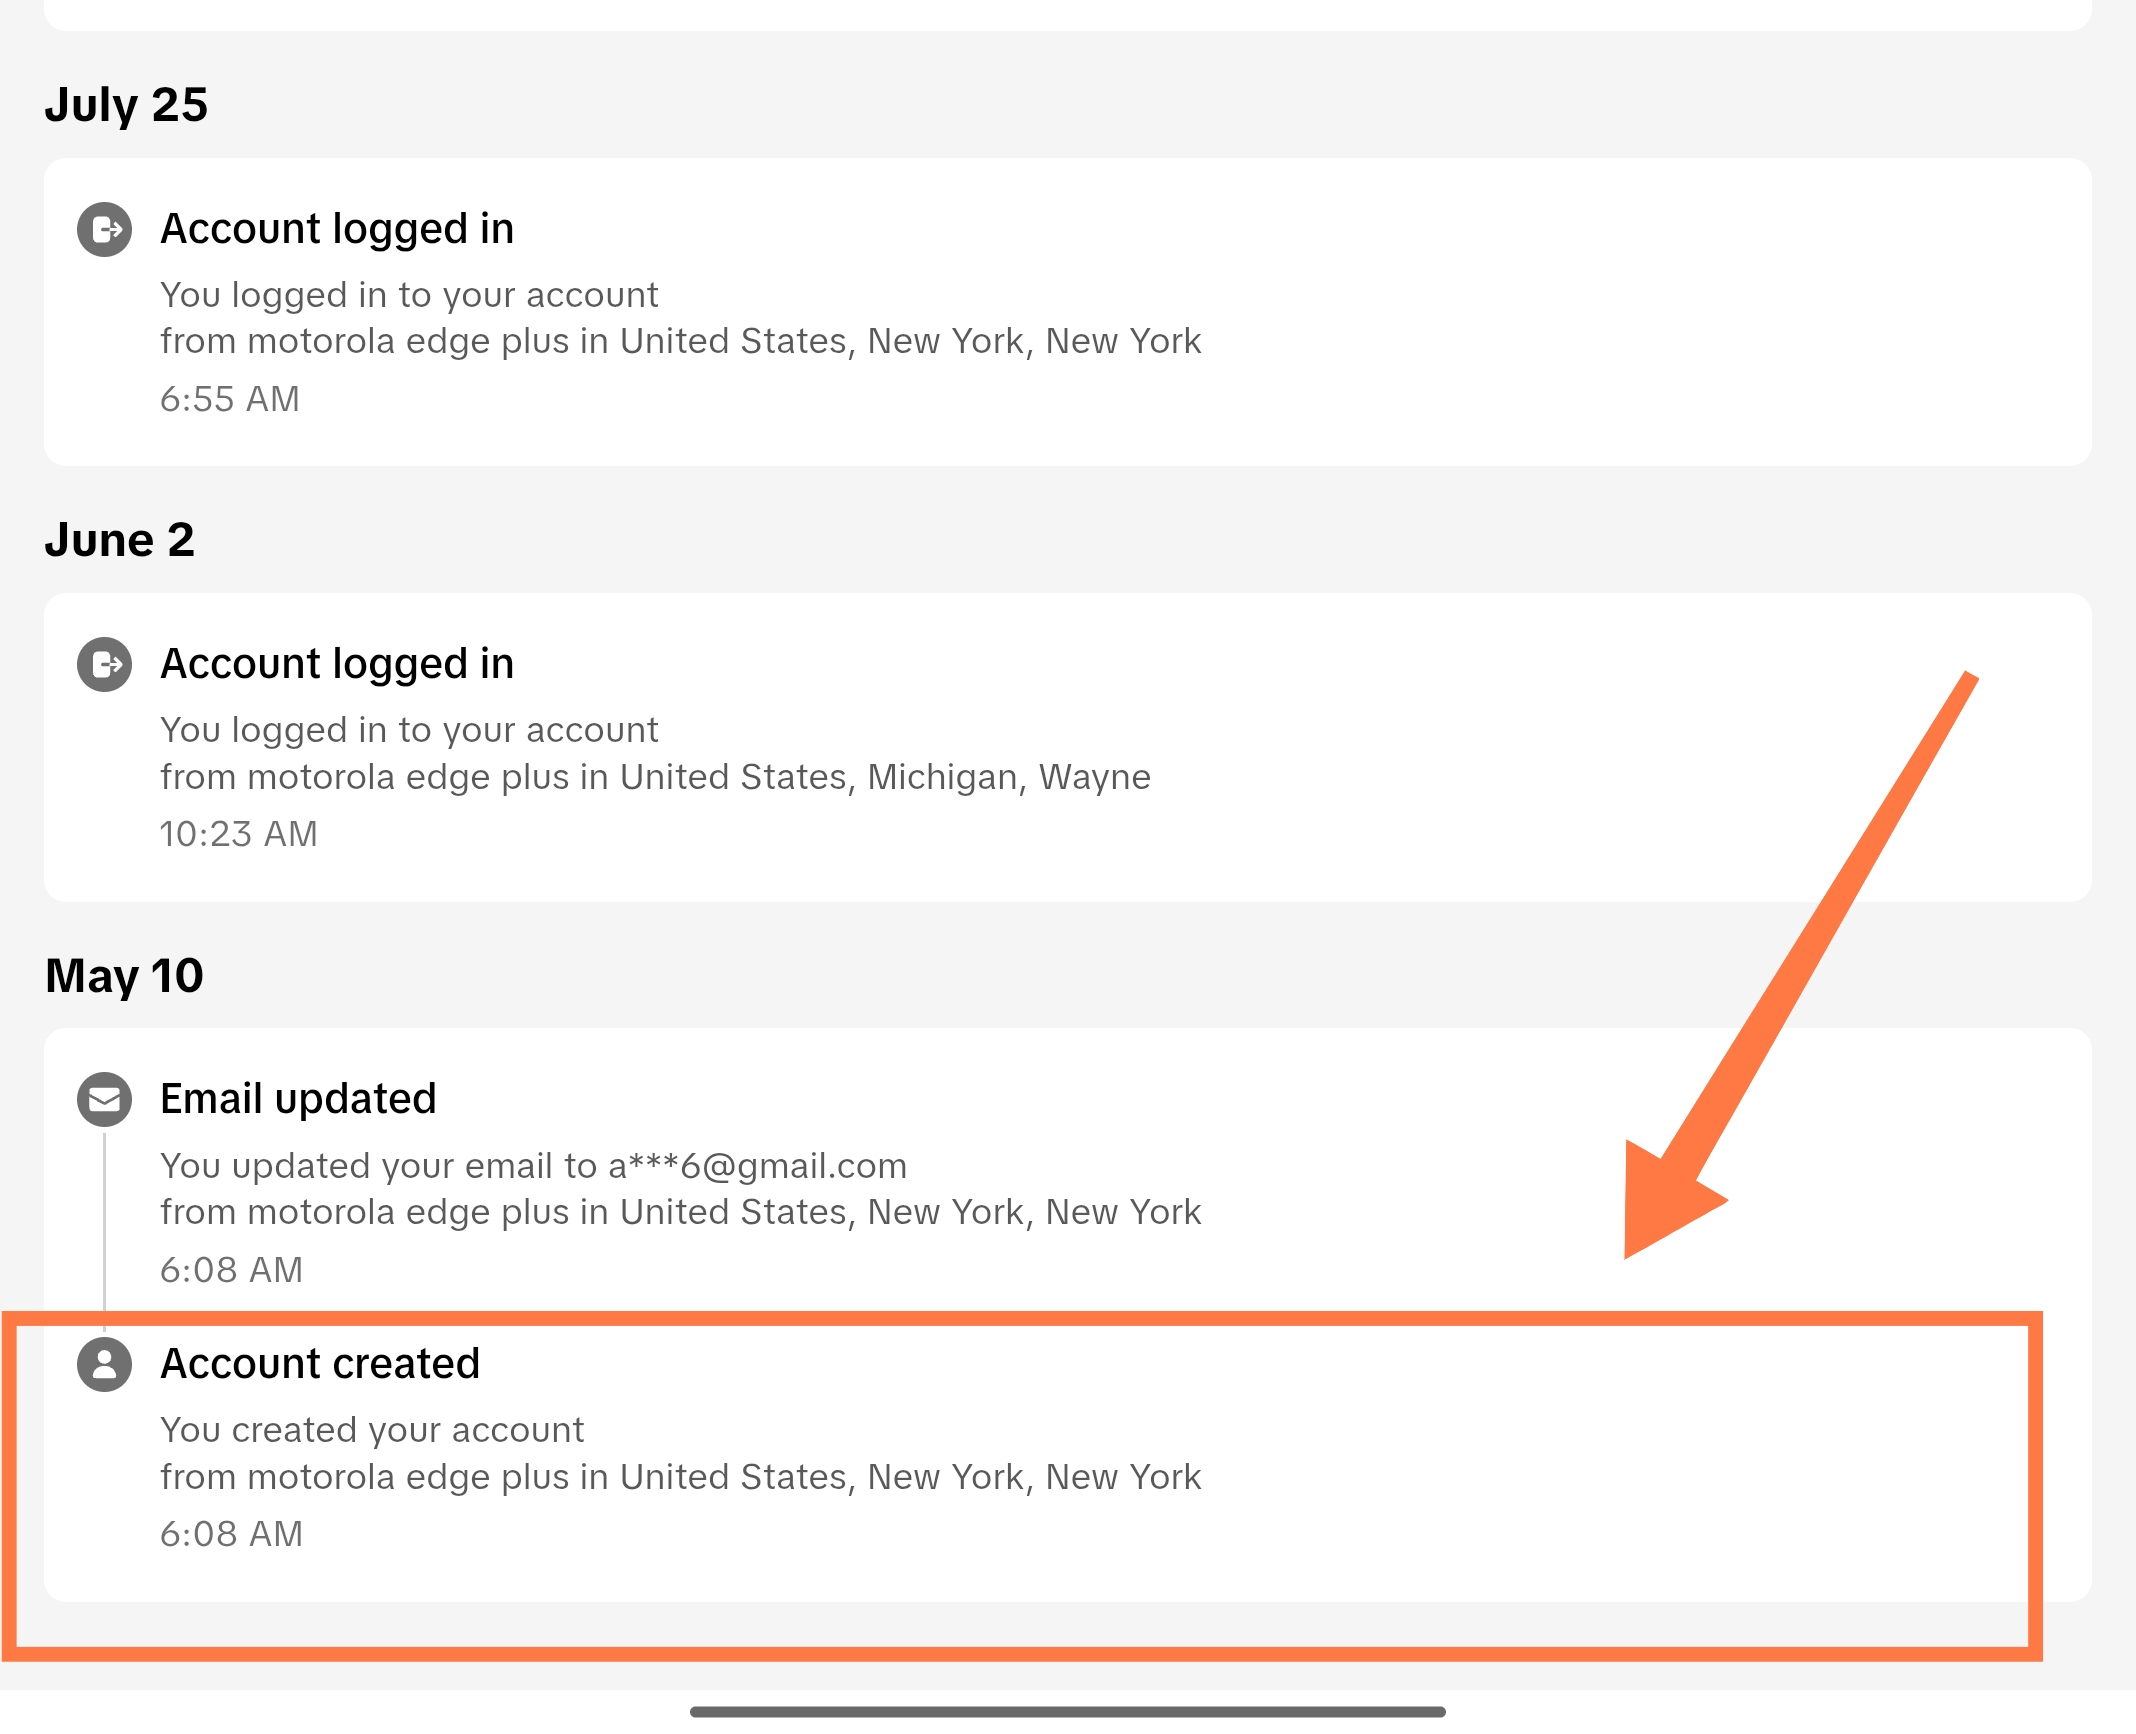The height and width of the screenshot is (1734, 2136).
Task: Tap the Email updated 6:08 AM timestamp
Action: click(x=231, y=1271)
